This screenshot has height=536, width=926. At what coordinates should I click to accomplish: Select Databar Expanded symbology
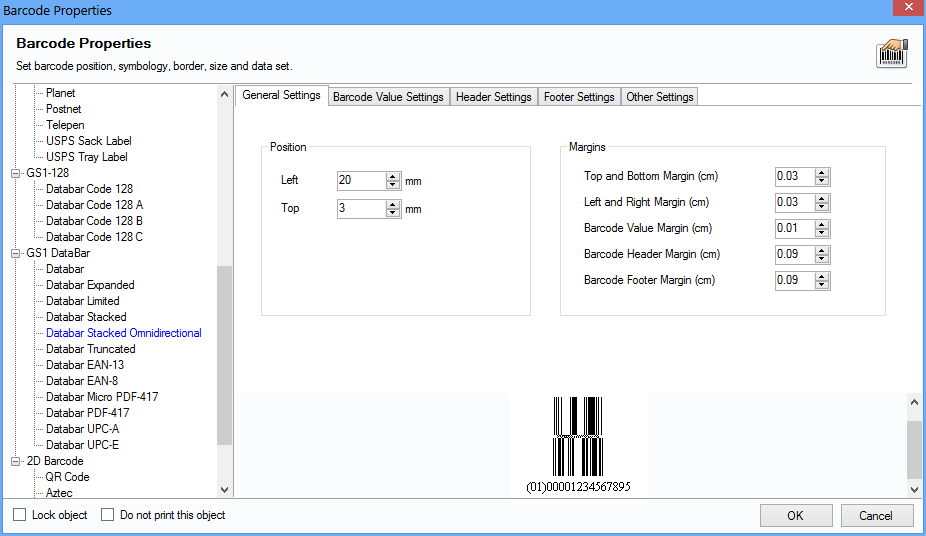[x=90, y=285]
